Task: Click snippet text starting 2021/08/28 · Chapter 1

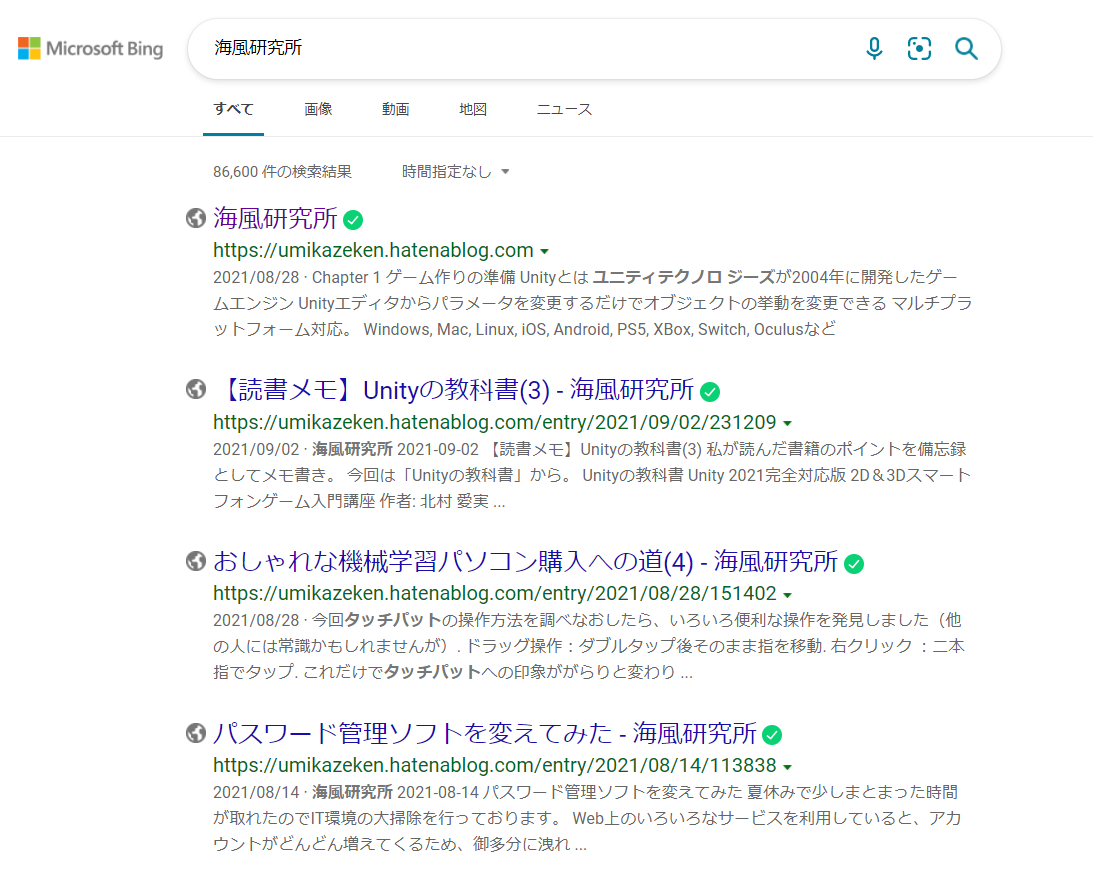Action: pyautogui.click(x=593, y=303)
